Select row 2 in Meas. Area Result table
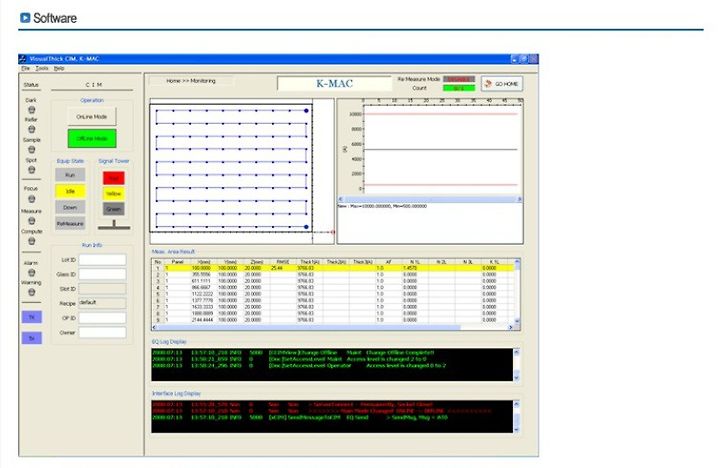The width and height of the screenshot is (720, 468). click(x=333, y=274)
